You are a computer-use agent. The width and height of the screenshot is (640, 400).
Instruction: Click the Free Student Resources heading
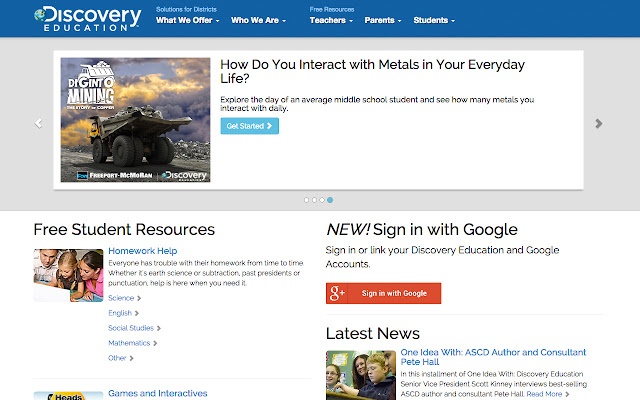pos(124,229)
